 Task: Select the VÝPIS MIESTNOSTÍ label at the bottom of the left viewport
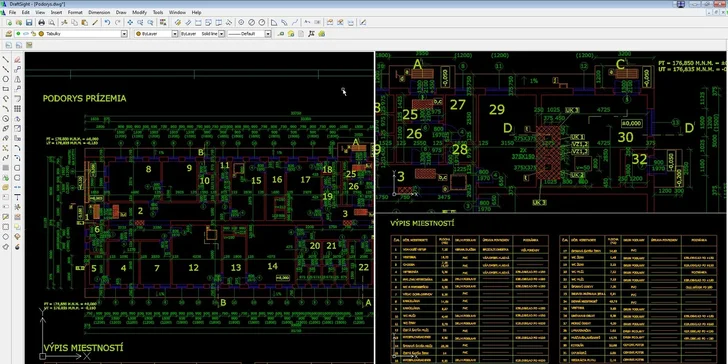pyautogui.click(x=84, y=348)
